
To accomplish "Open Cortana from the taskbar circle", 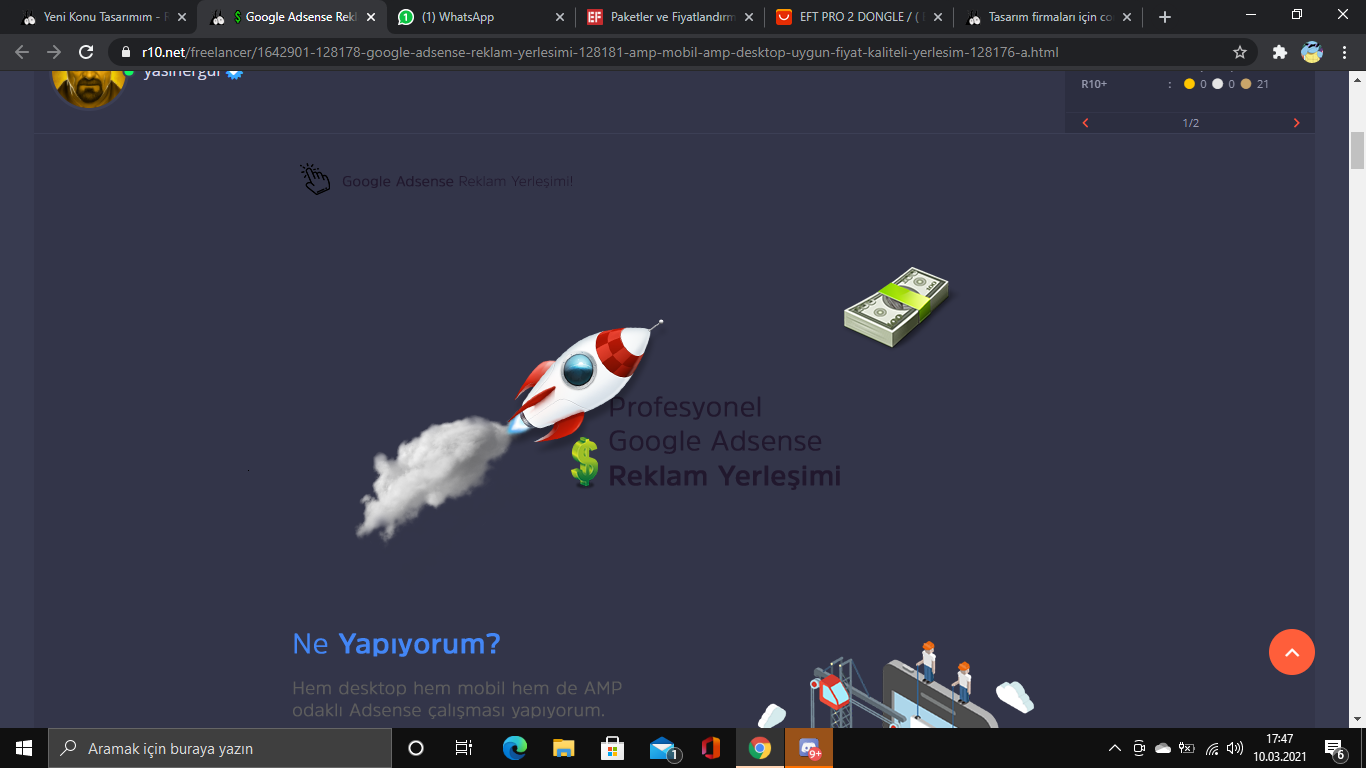I will [x=416, y=748].
